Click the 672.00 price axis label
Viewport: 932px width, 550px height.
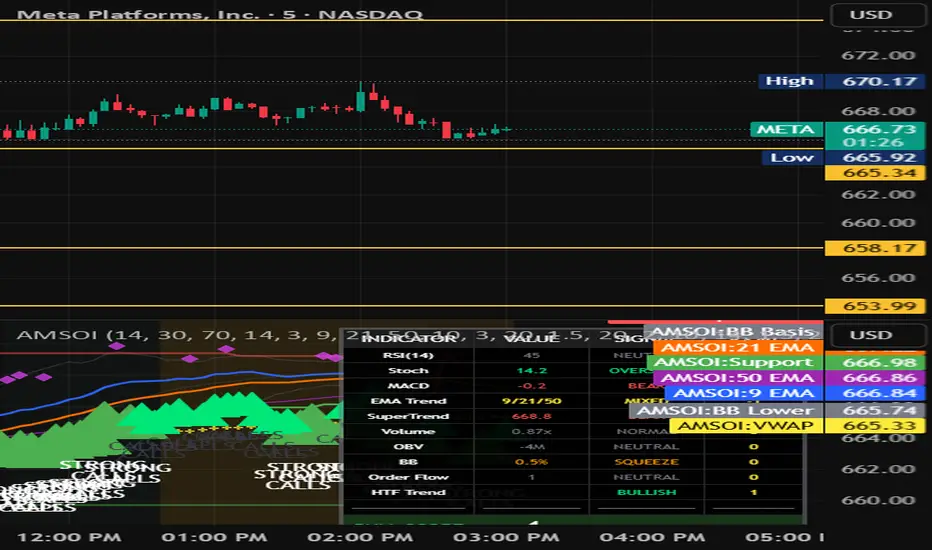[x=878, y=55]
